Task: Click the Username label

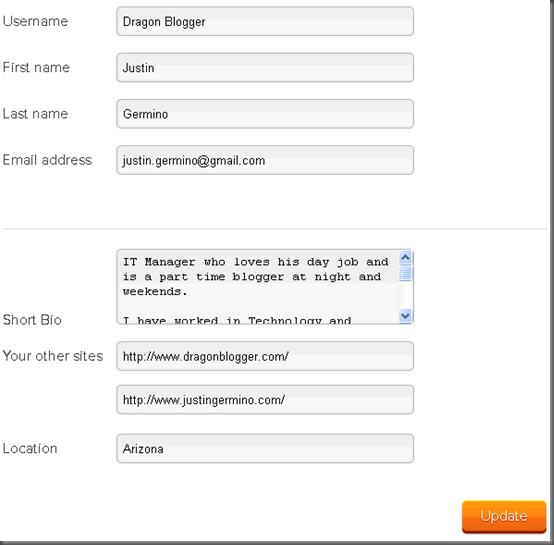Action: click(x=35, y=21)
